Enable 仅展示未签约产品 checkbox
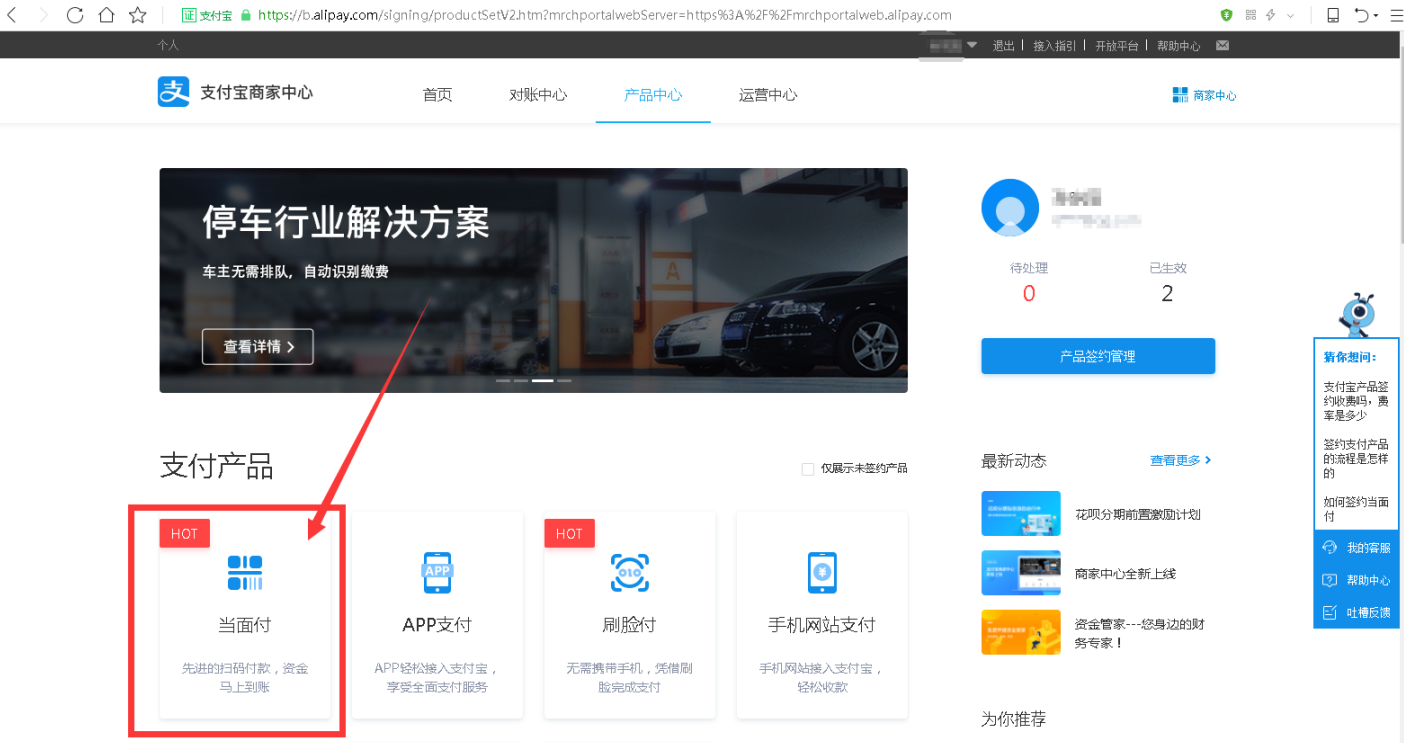 pos(808,469)
